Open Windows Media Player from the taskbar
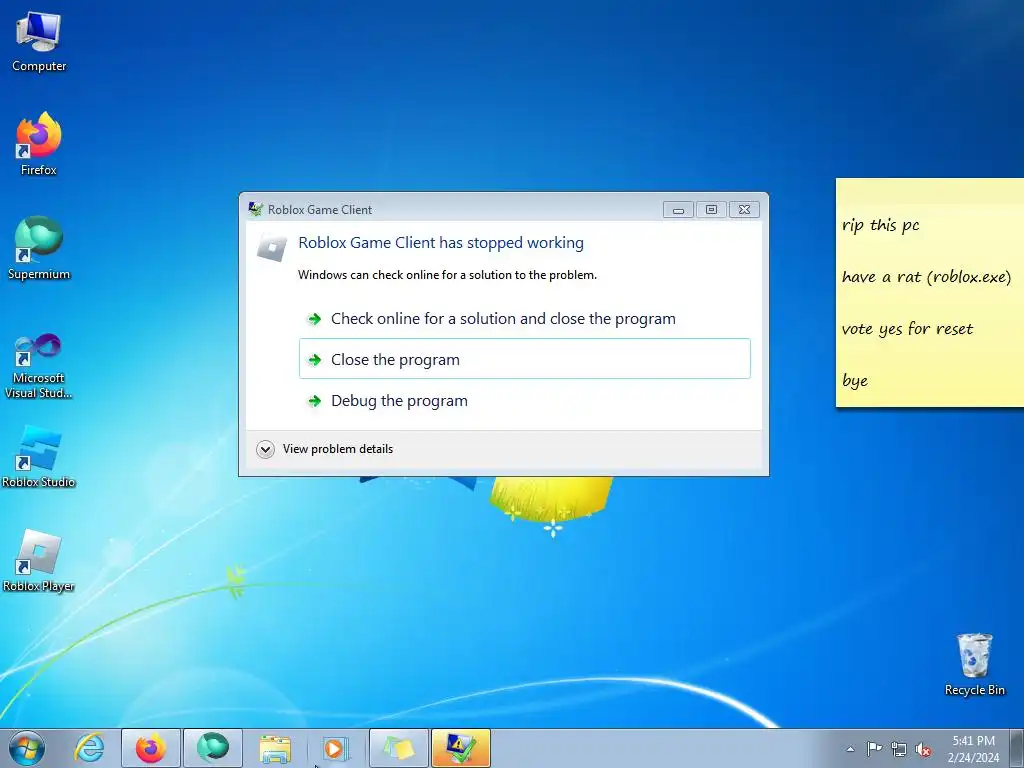 click(336, 748)
